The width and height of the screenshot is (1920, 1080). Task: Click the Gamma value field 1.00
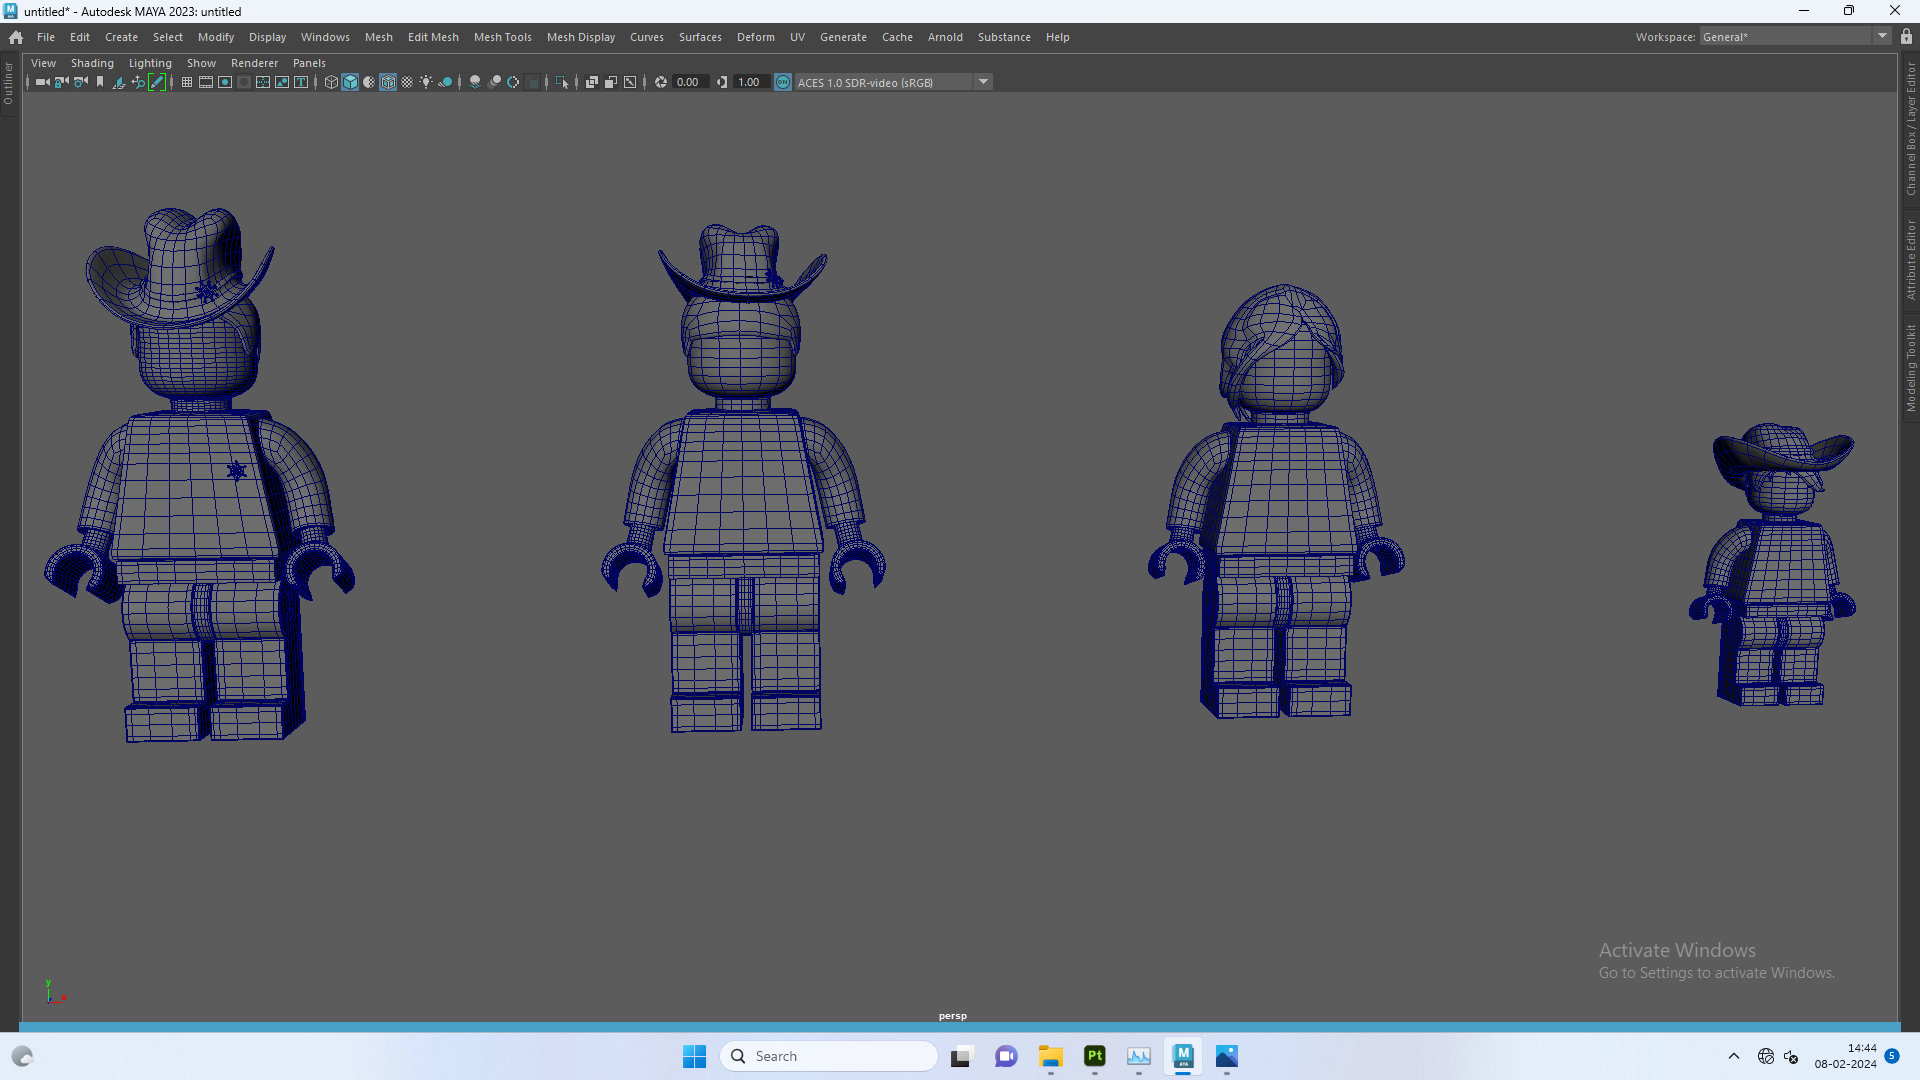coord(751,82)
